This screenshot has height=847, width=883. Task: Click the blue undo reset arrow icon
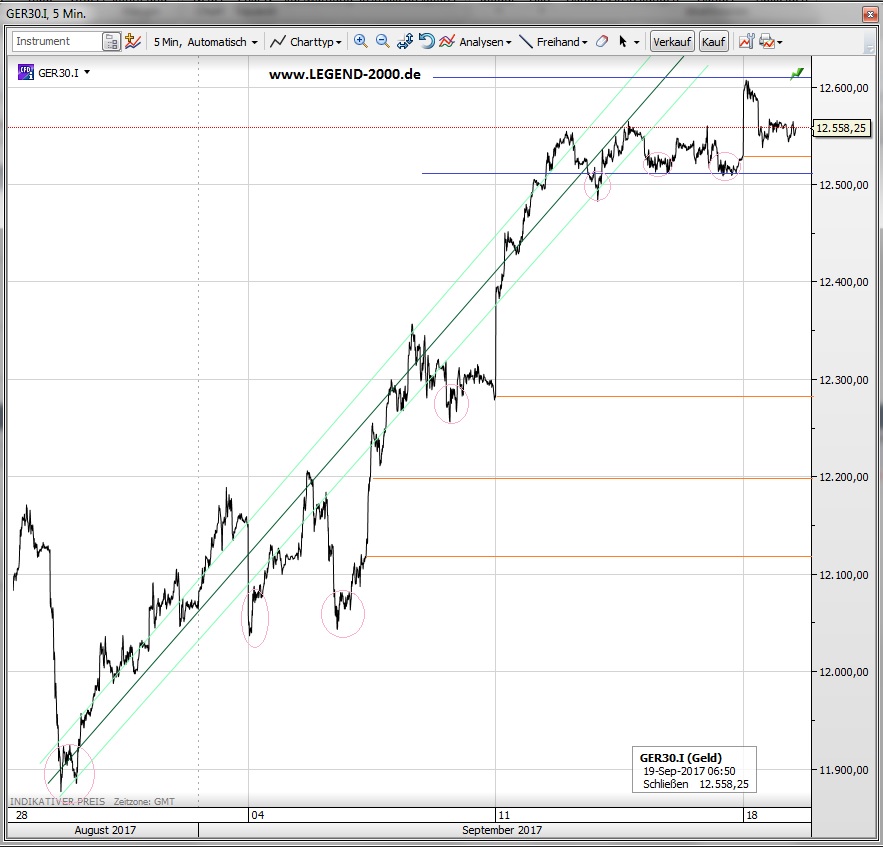426,41
